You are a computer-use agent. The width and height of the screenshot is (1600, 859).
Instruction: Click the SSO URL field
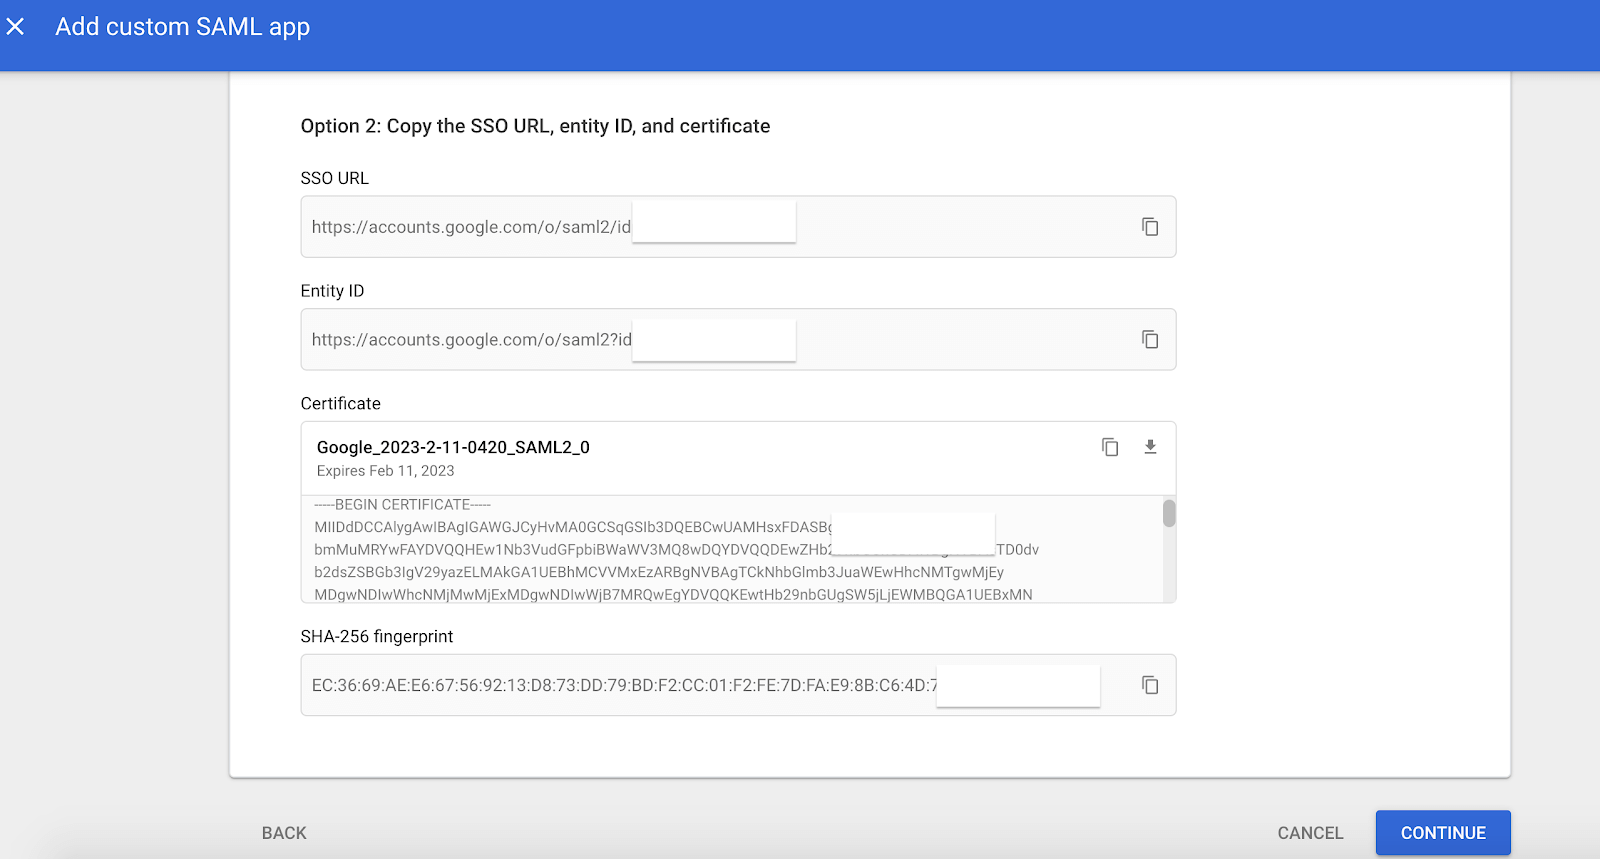pos(738,227)
